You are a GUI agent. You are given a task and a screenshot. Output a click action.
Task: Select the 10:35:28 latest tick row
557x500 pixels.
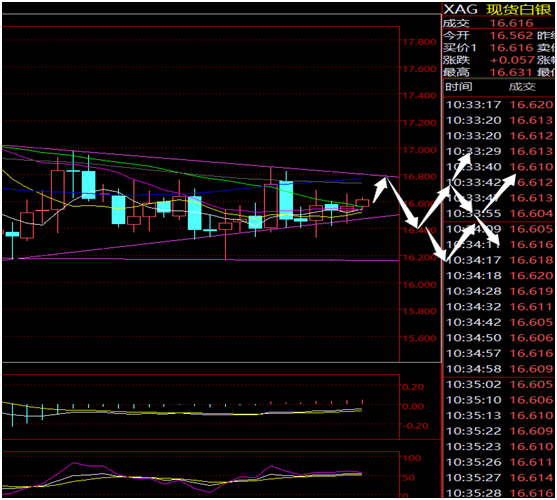point(499,493)
